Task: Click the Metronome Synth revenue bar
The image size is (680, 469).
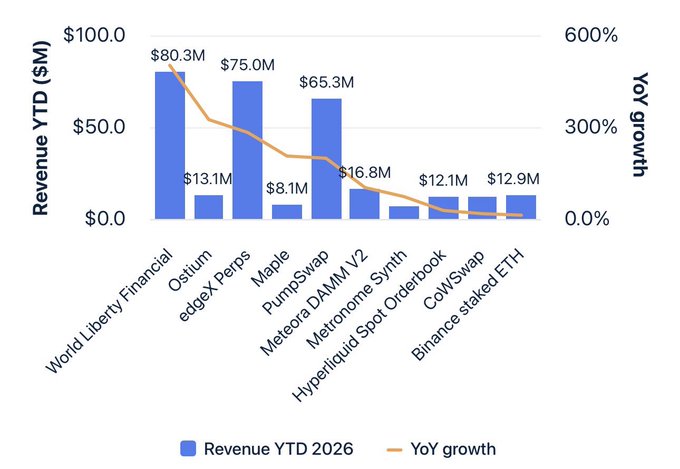Action: tap(404, 213)
